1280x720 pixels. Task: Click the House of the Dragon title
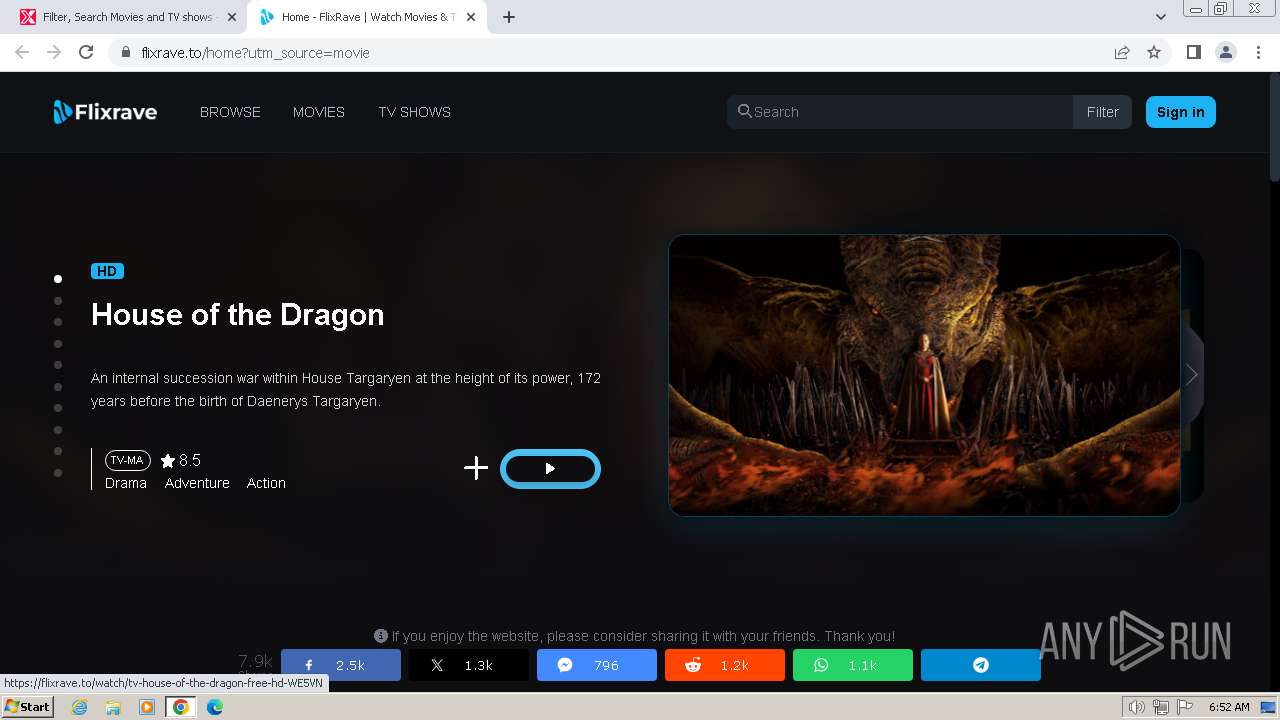[x=238, y=315]
